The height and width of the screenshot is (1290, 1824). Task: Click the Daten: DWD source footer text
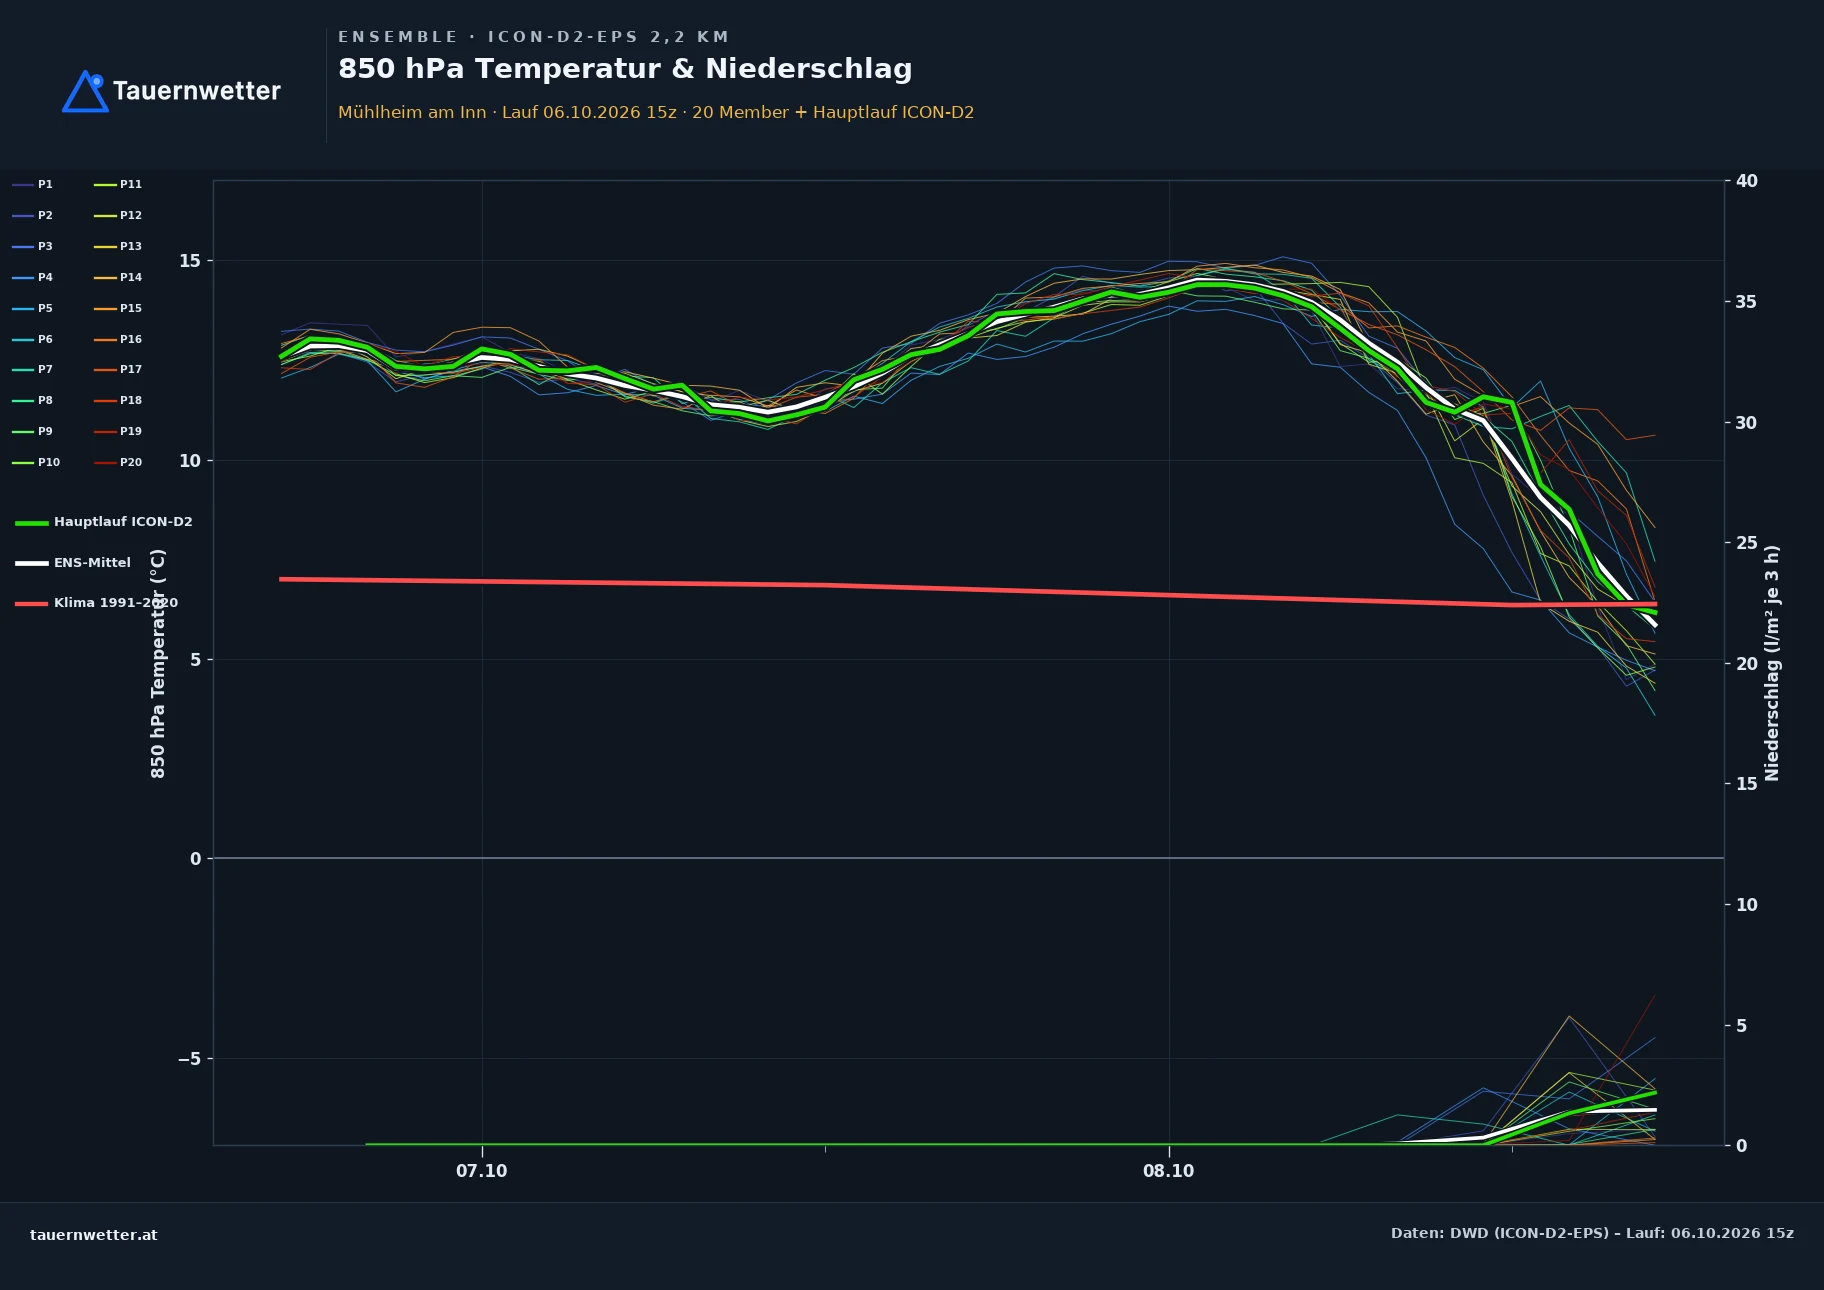[x=1592, y=1233]
